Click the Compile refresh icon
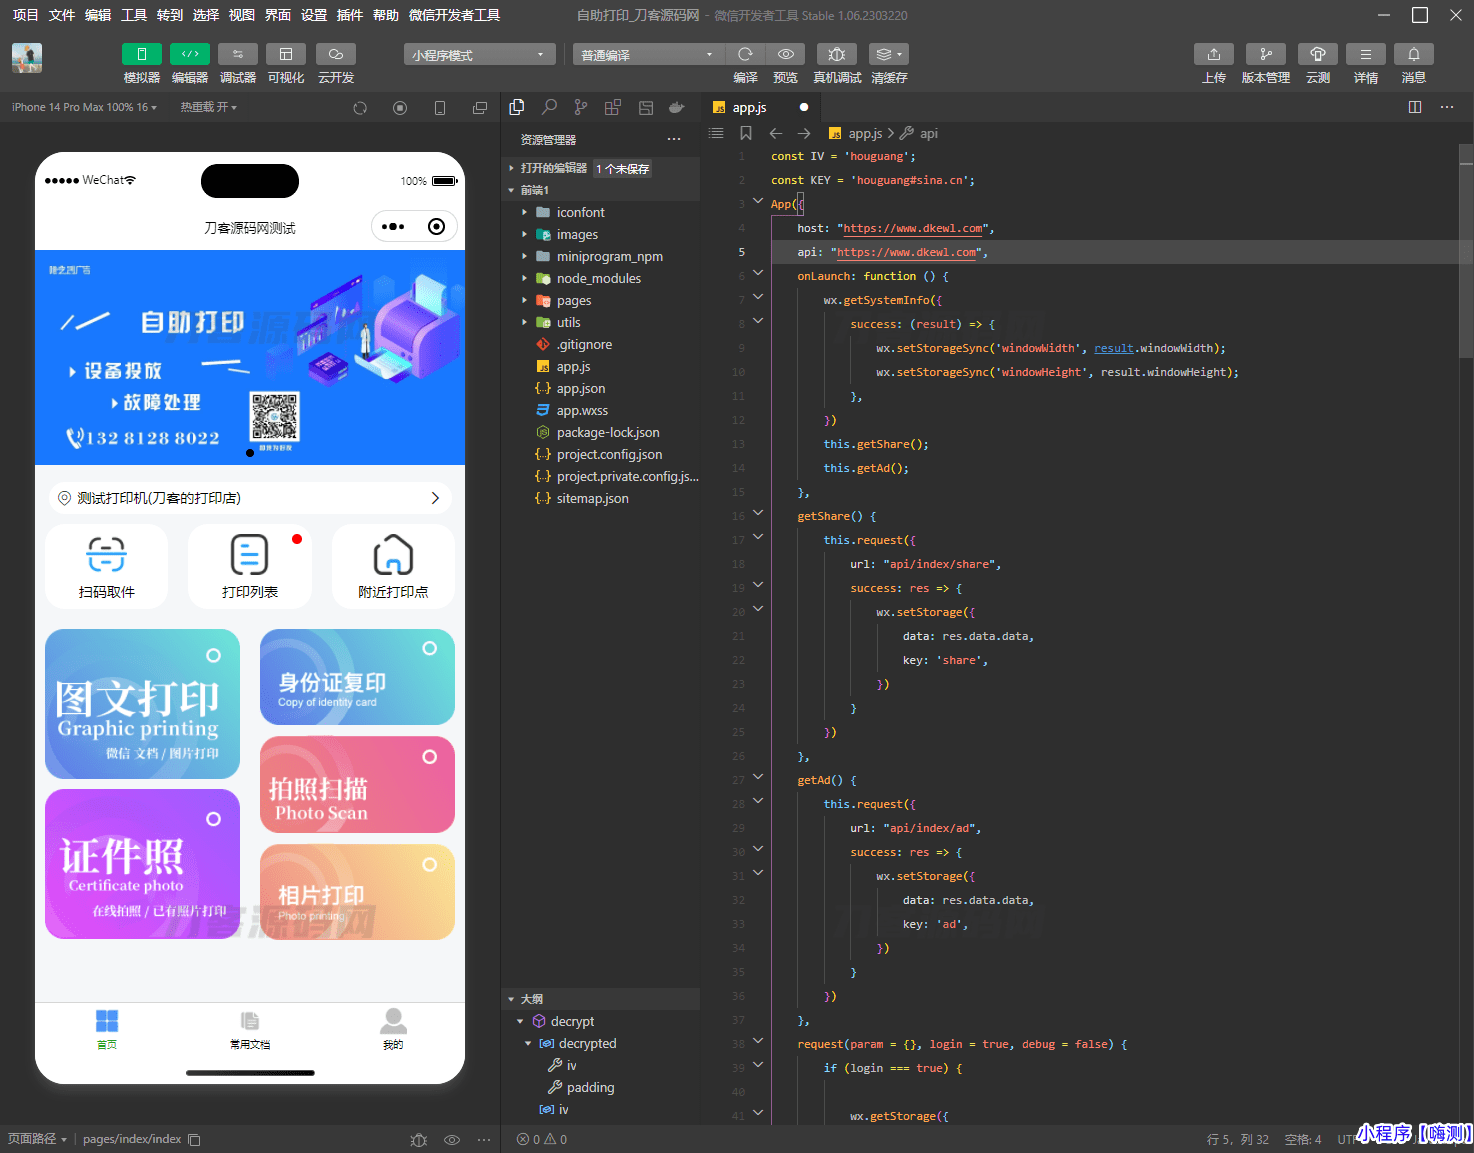The height and width of the screenshot is (1153, 1474). point(745,54)
